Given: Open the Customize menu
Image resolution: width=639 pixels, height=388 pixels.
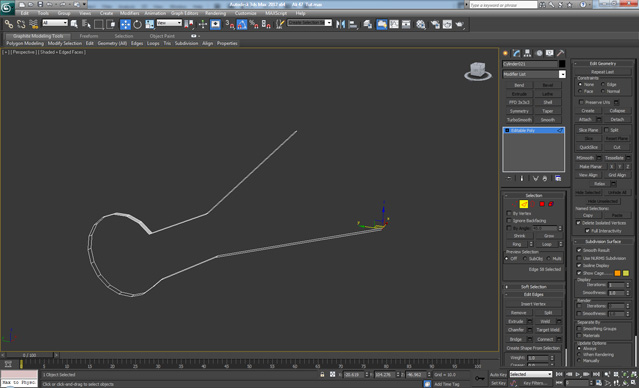Looking at the screenshot, I should 245,13.
